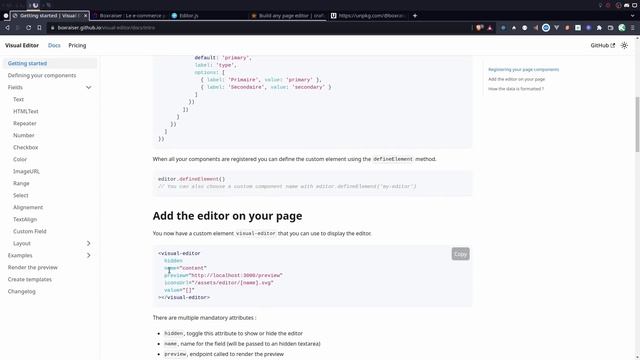Jump to Add the editor on your page

click(x=516, y=79)
